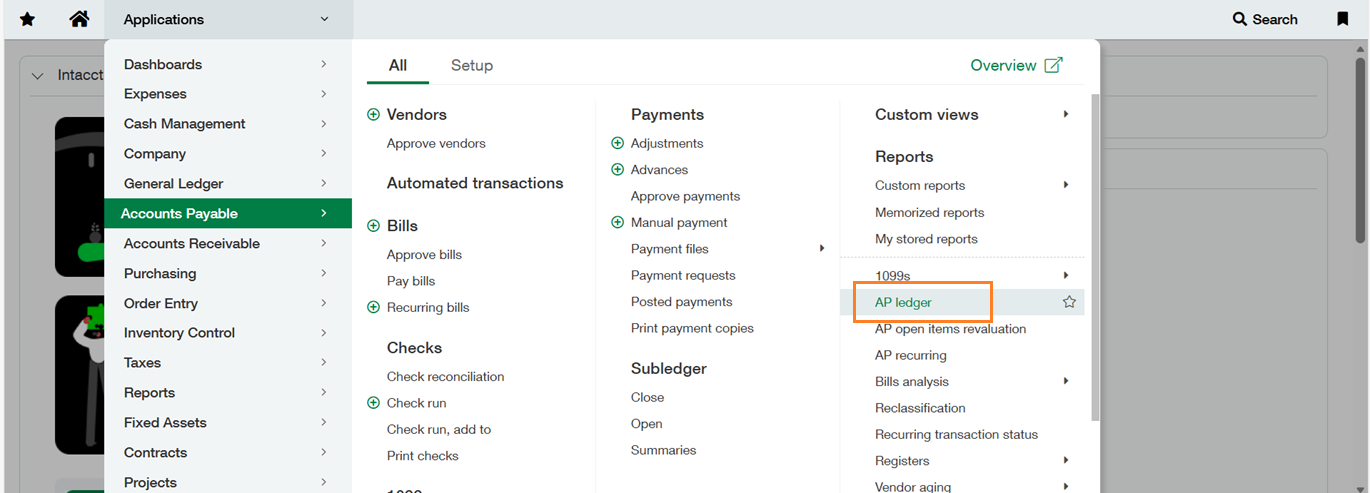The width and height of the screenshot is (1370, 493).
Task: Click the favorites star icon in top bar
Action: [x=27, y=19]
